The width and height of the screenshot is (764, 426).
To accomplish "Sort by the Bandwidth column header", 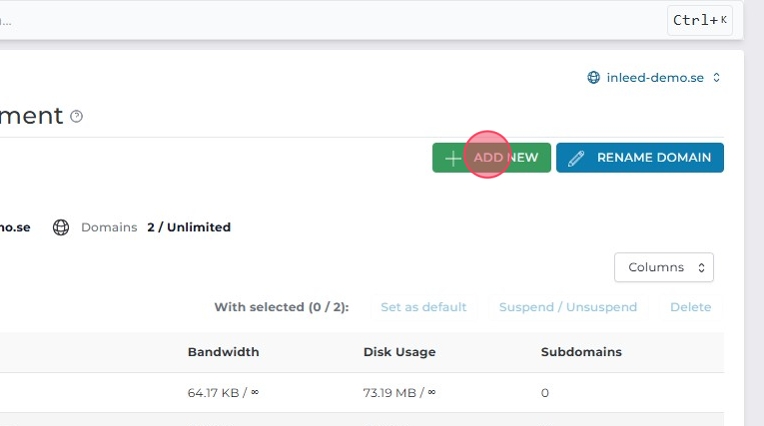I will [x=223, y=352].
